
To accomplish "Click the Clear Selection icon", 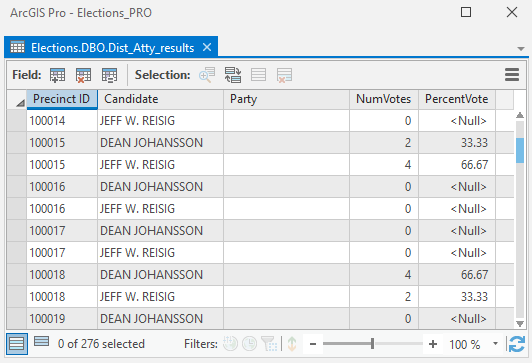I will coord(259,75).
